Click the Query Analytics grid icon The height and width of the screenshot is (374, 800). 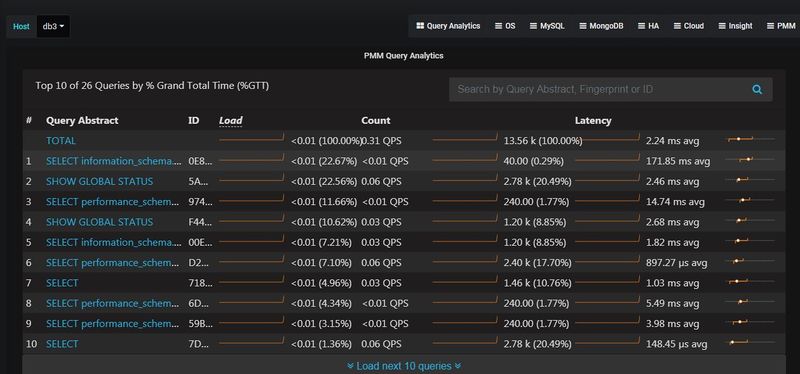point(420,26)
